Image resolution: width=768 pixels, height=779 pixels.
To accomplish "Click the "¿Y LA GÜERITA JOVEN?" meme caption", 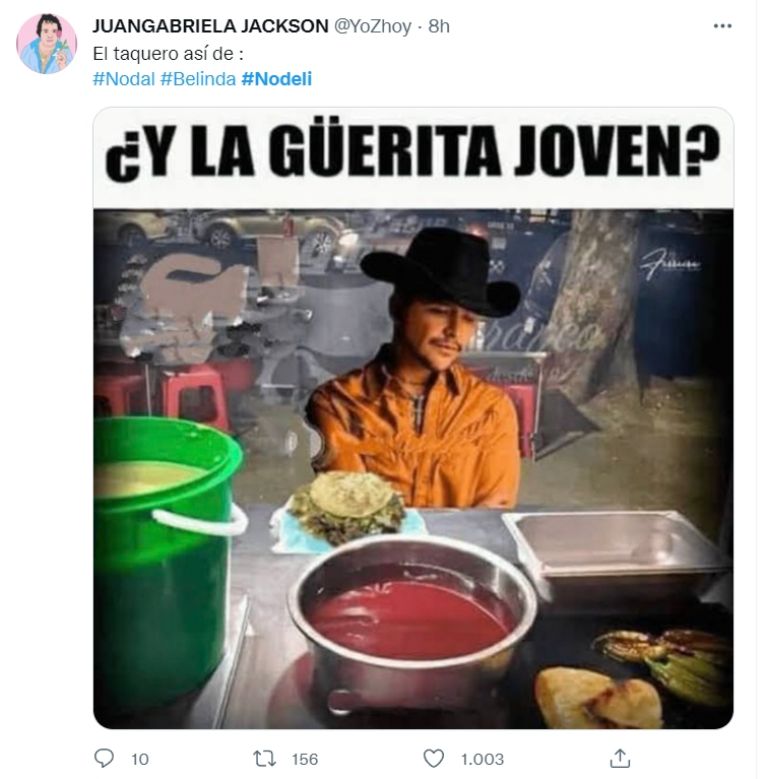I will point(412,151).
